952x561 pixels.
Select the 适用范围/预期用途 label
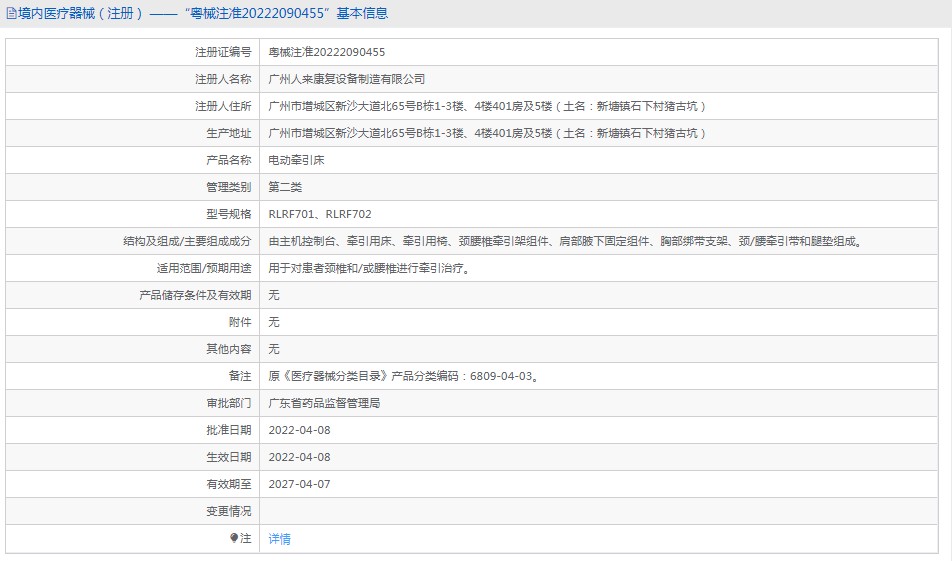(204, 268)
